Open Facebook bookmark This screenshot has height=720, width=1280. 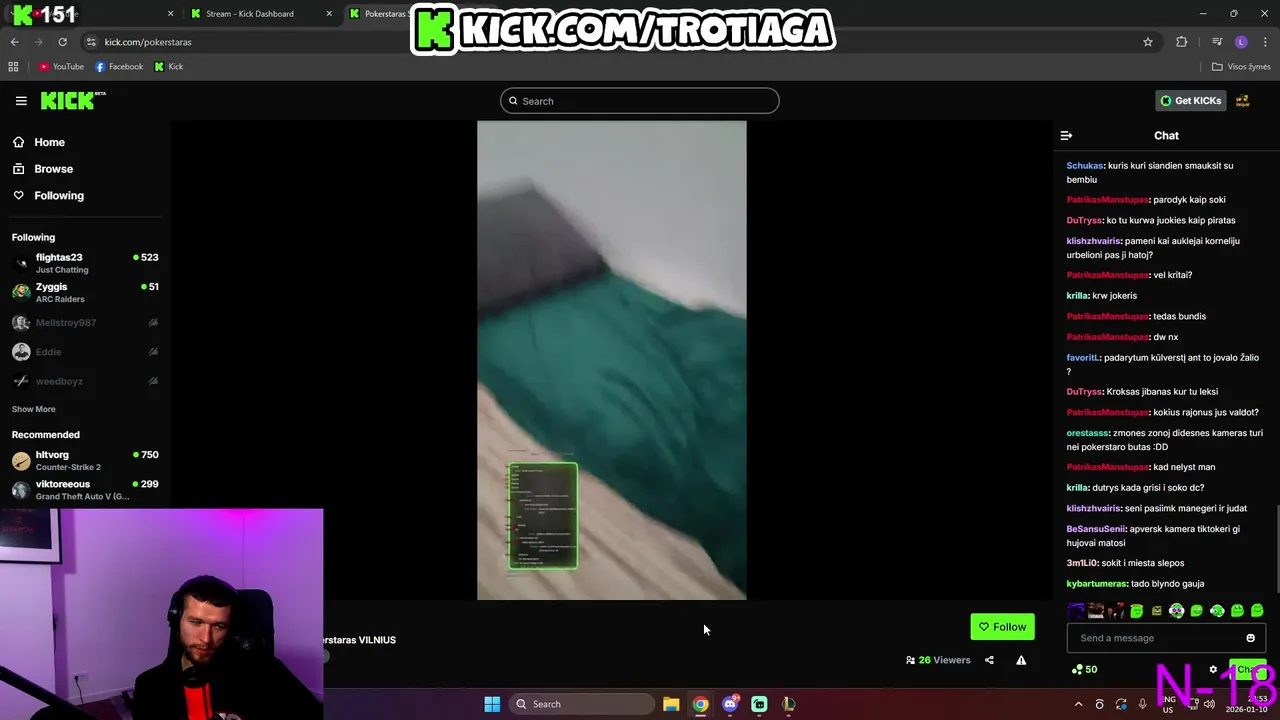119,67
